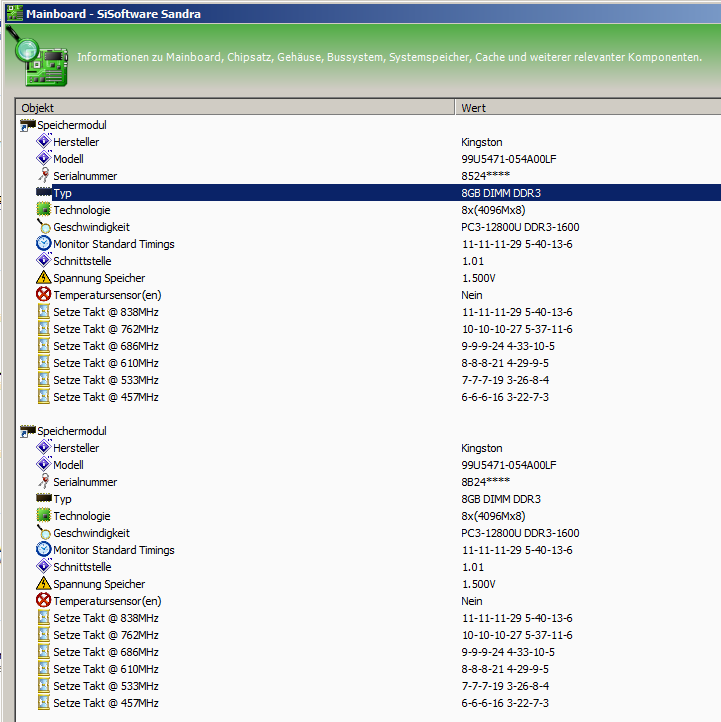
Task: Click hourglass icon for second Setze Takt @ 762MHz
Action: click(44, 634)
